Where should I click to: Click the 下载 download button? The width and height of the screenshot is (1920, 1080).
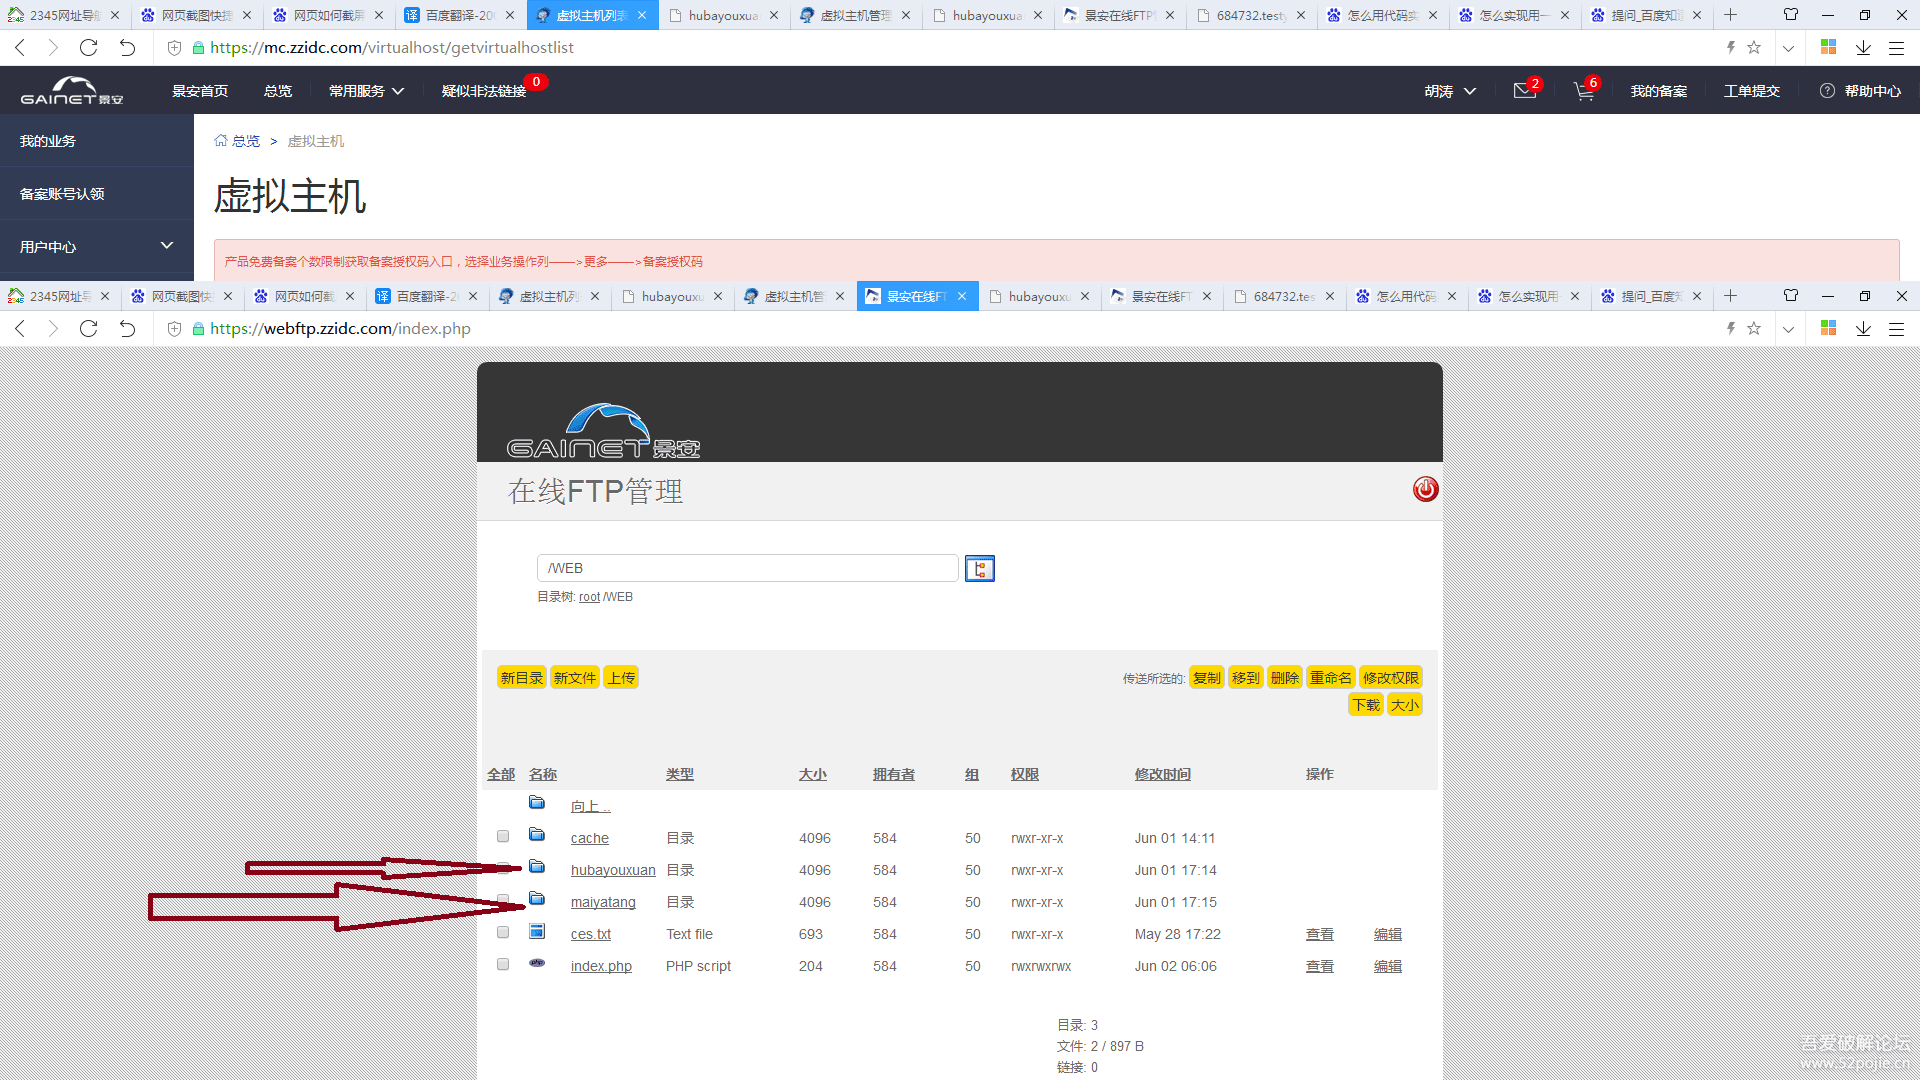click(1366, 705)
